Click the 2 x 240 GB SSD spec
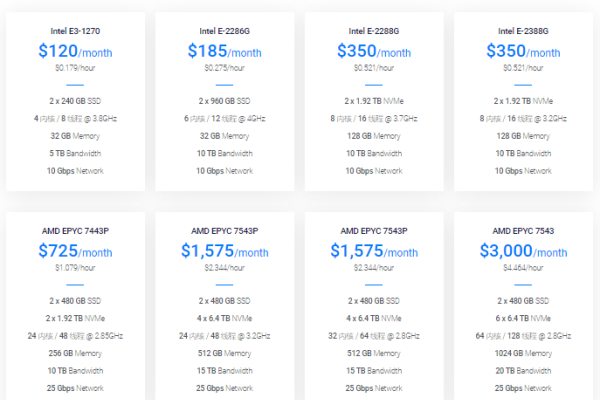Screen dimensions: 600x400 75,101
